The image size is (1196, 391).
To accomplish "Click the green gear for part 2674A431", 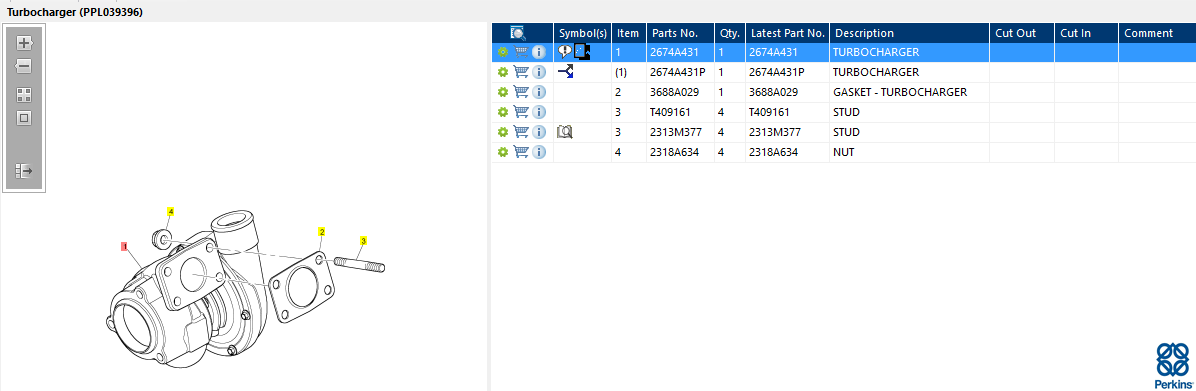I will 503,52.
